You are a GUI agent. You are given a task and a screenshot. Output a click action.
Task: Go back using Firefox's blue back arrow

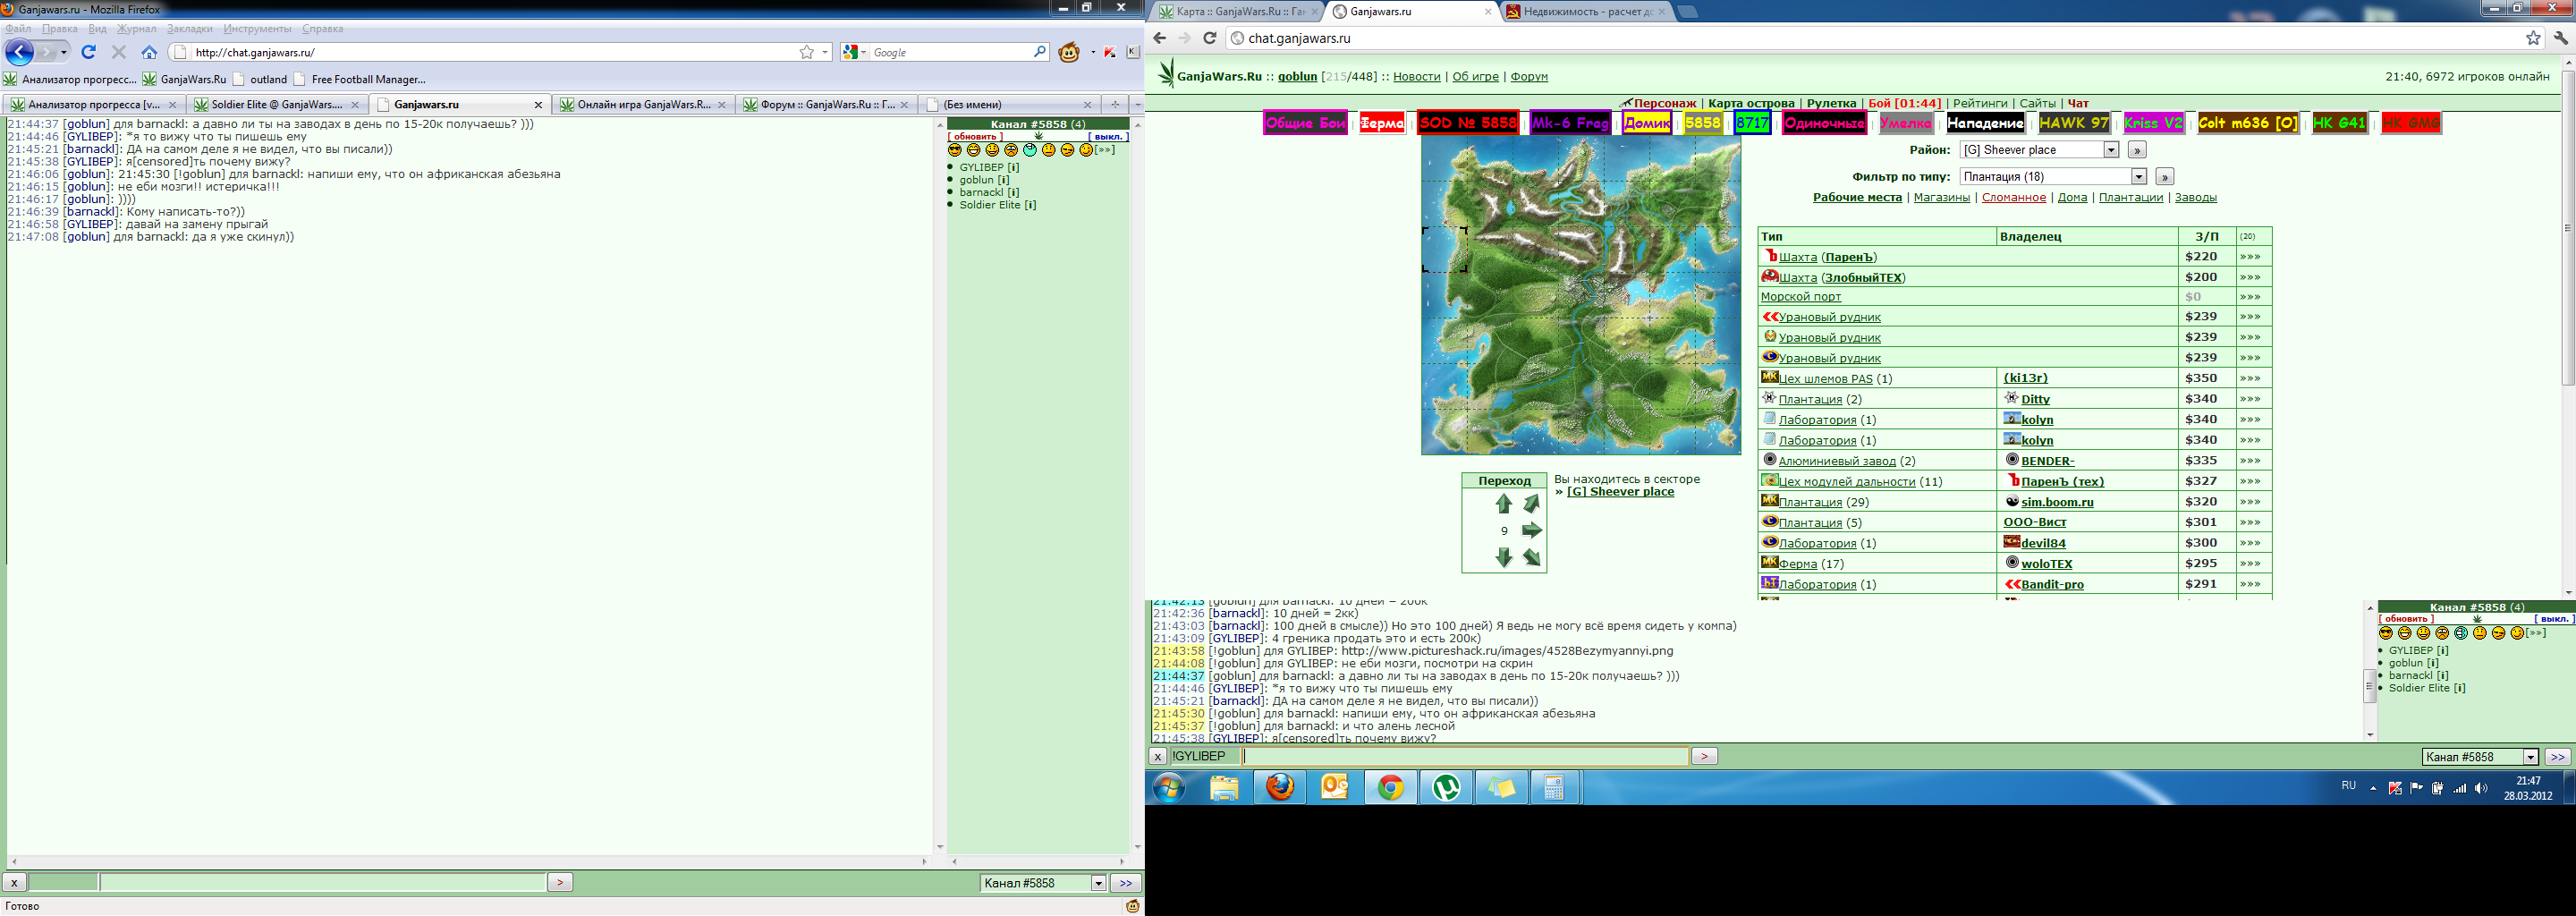coord(20,52)
